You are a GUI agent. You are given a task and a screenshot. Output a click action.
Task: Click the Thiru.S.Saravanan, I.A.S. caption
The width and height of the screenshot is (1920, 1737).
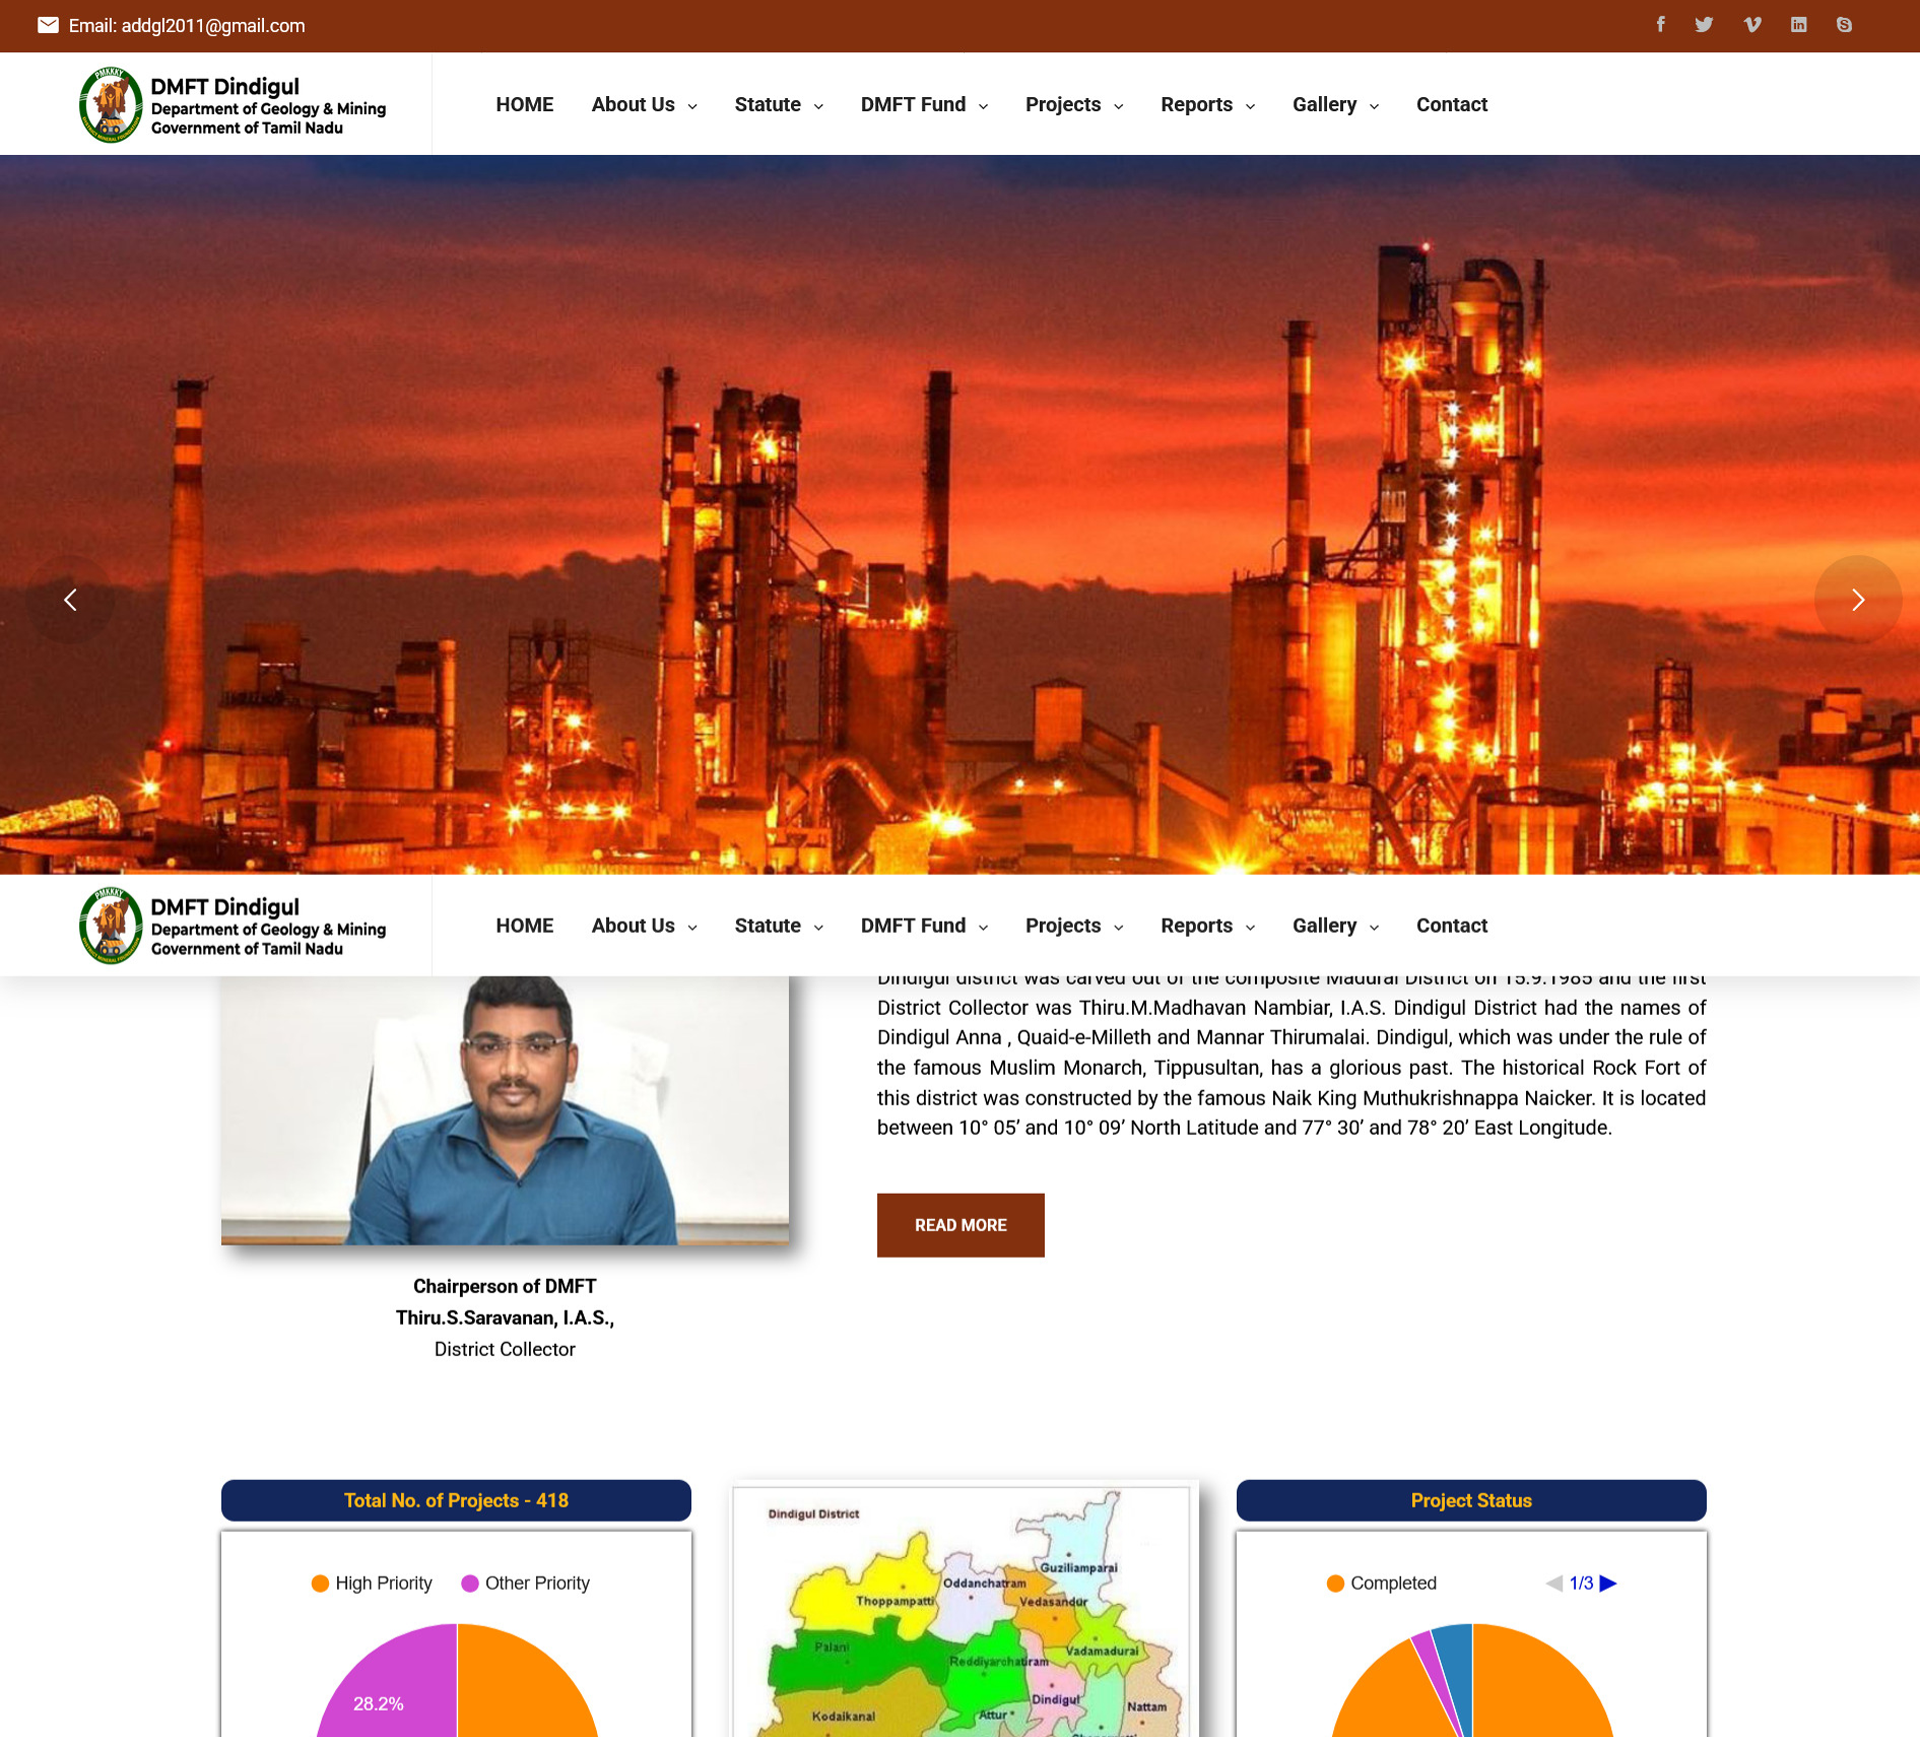pos(505,1318)
